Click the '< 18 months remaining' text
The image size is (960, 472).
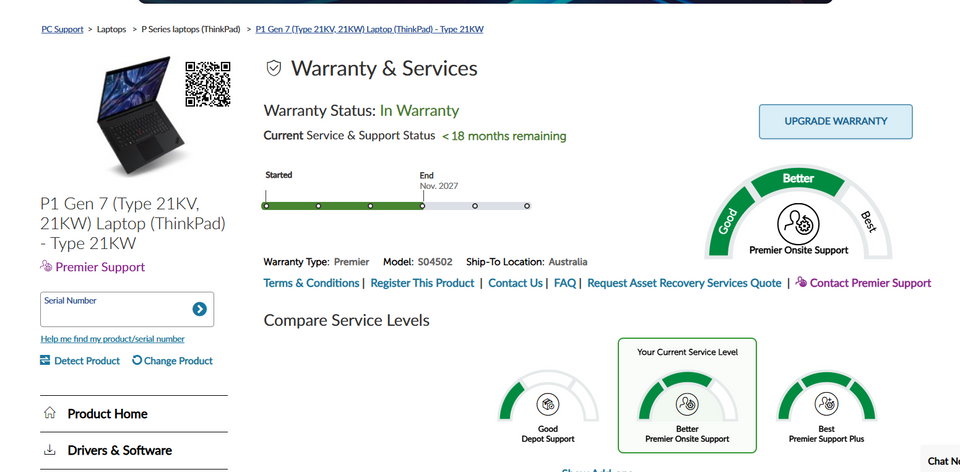point(504,136)
